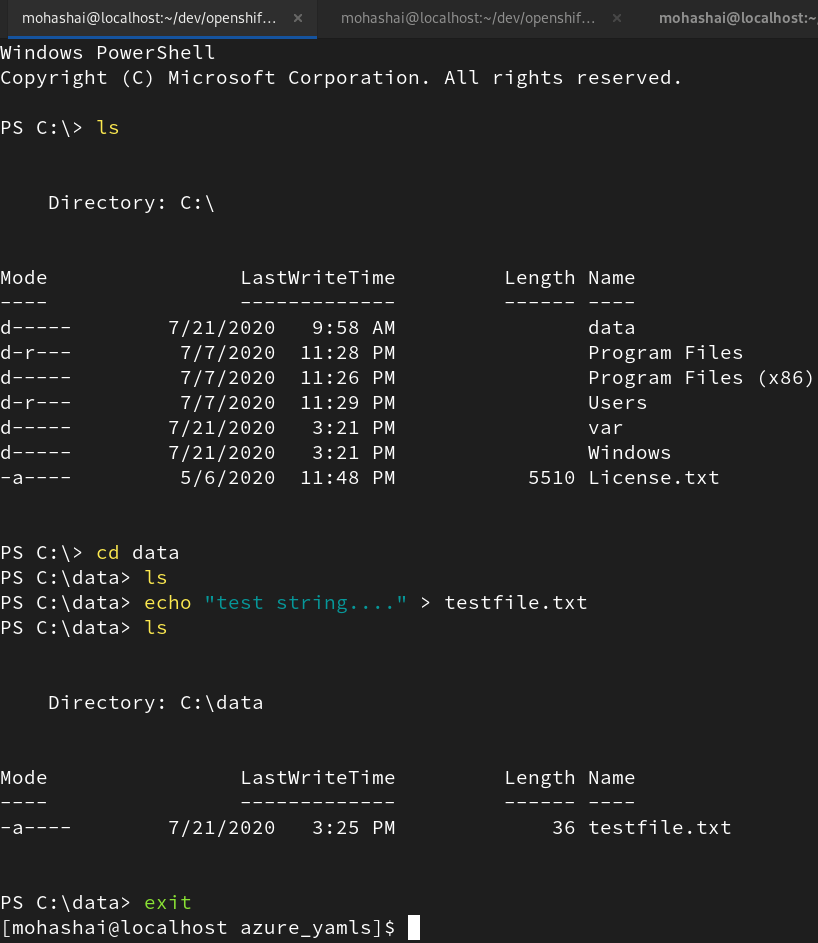Click the testfile.txt filename in the listing
Screen dimensions: 818x943
tap(663, 827)
